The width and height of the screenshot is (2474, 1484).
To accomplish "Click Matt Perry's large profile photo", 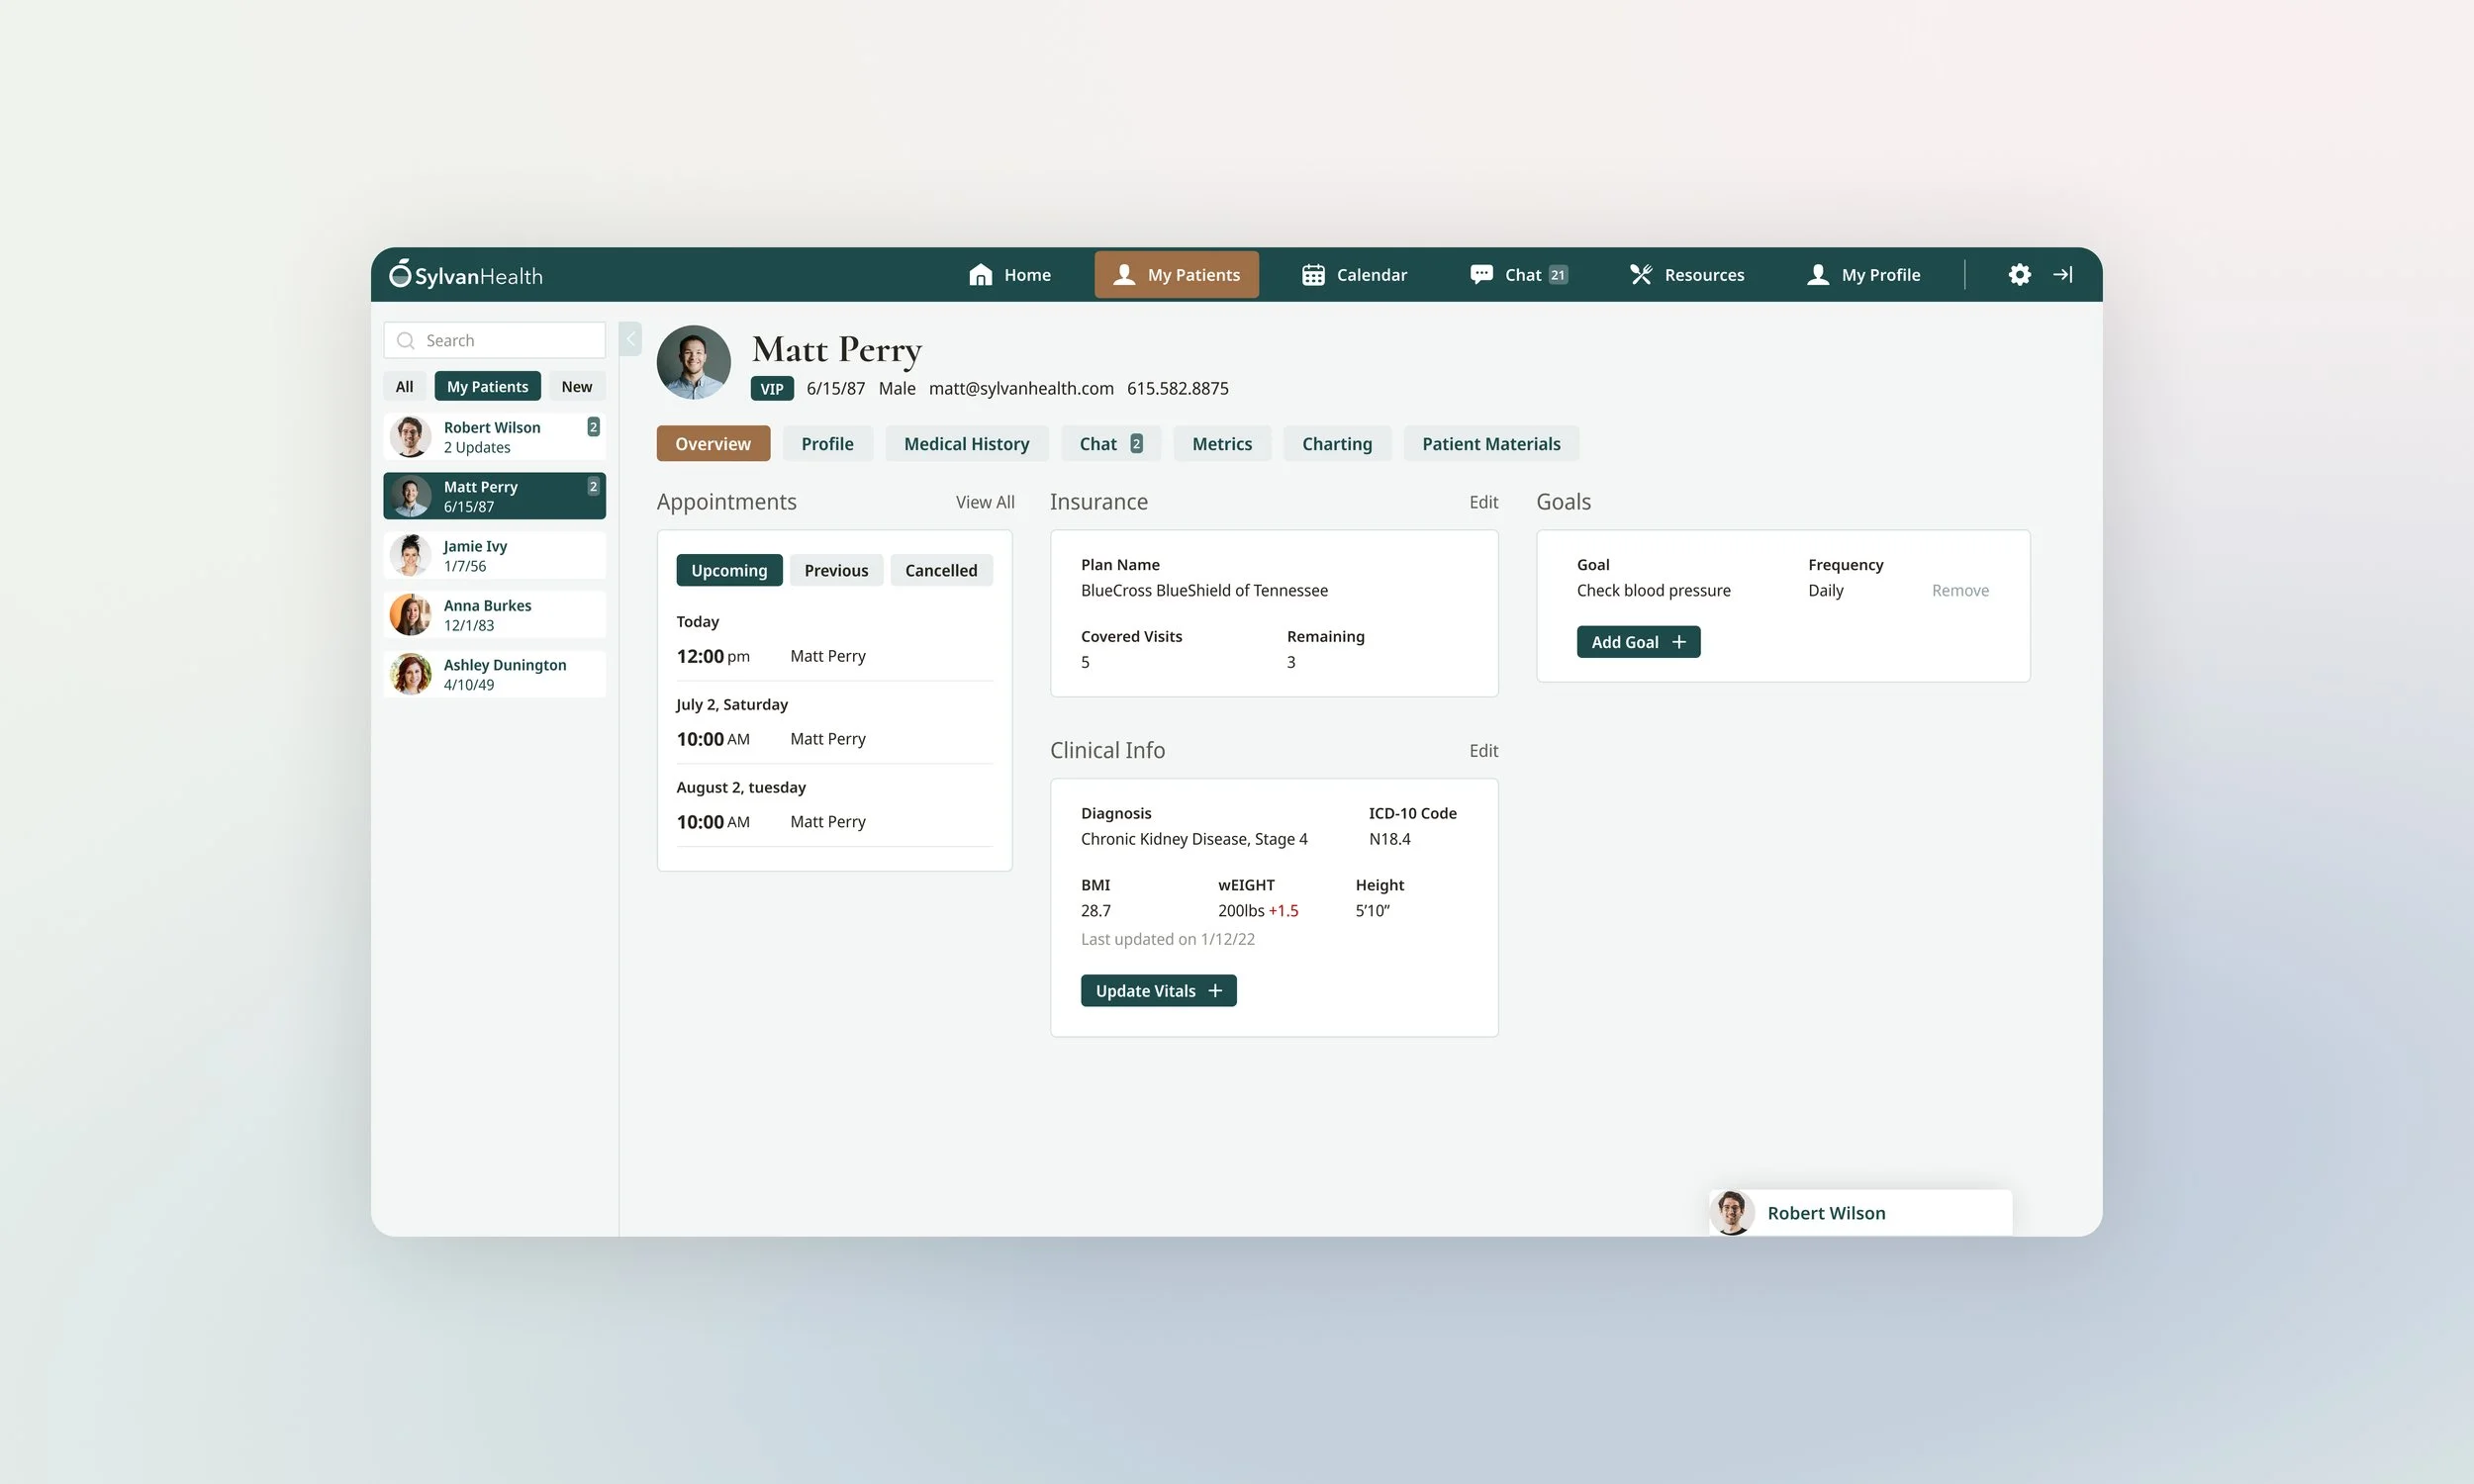I will [693, 362].
